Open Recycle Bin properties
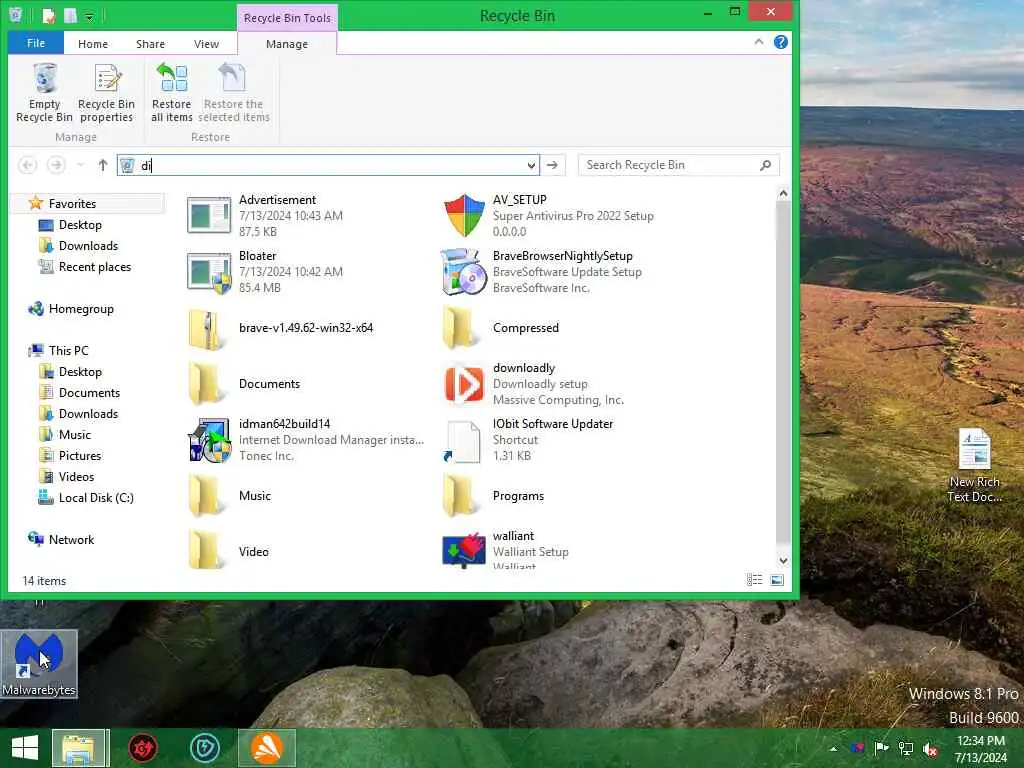 coord(106,93)
